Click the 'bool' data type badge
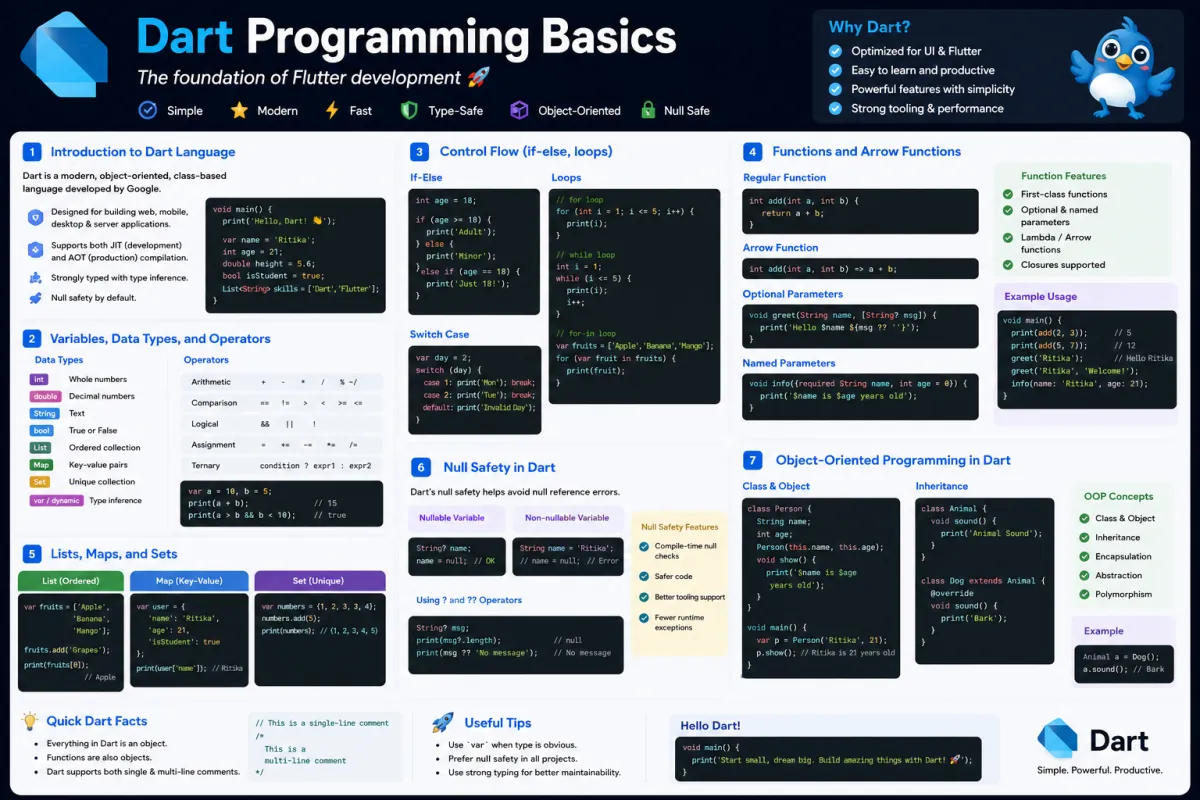Image resolution: width=1200 pixels, height=800 pixels. point(41,430)
